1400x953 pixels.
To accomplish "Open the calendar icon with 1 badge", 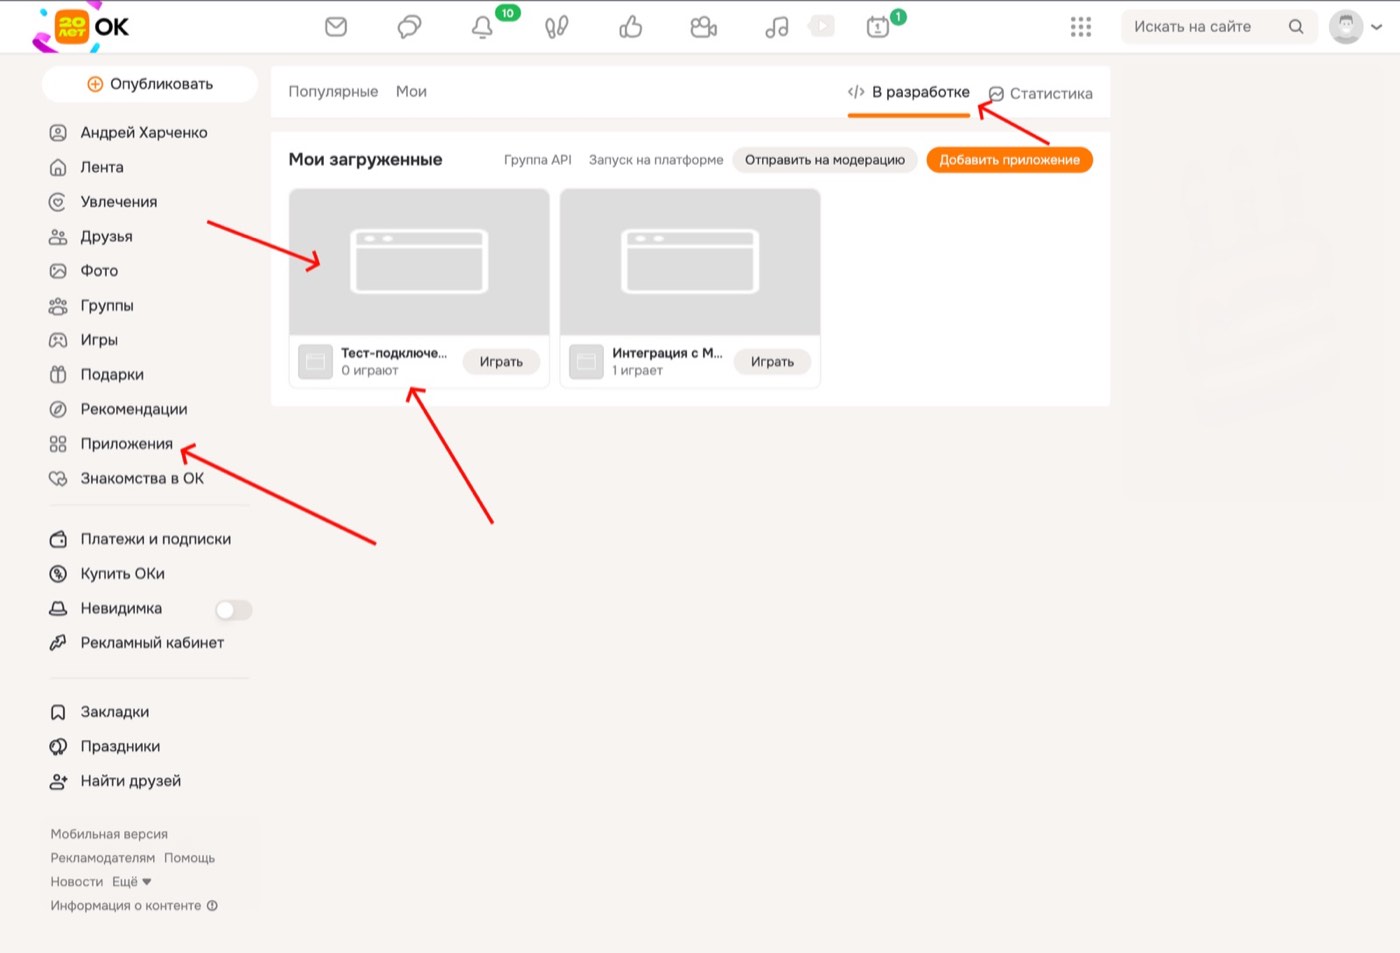I will coord(877,27).
